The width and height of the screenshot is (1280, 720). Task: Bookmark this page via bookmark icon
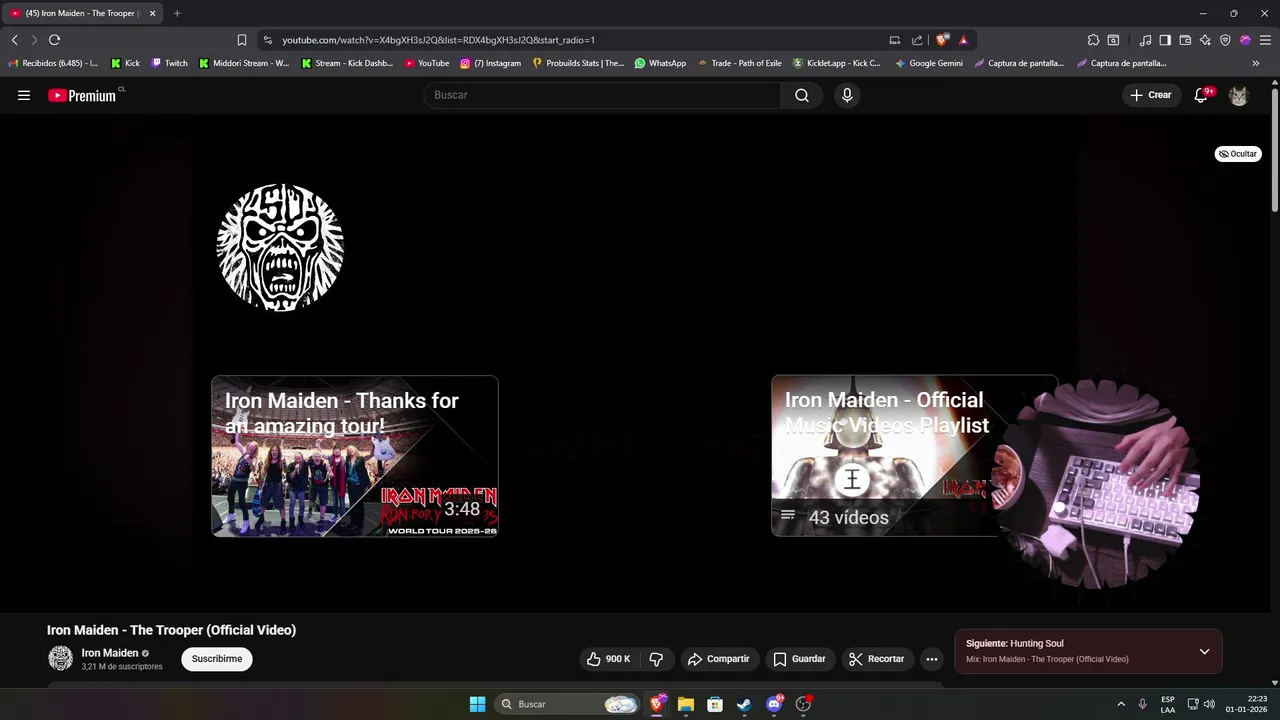(x=241, y=40)
